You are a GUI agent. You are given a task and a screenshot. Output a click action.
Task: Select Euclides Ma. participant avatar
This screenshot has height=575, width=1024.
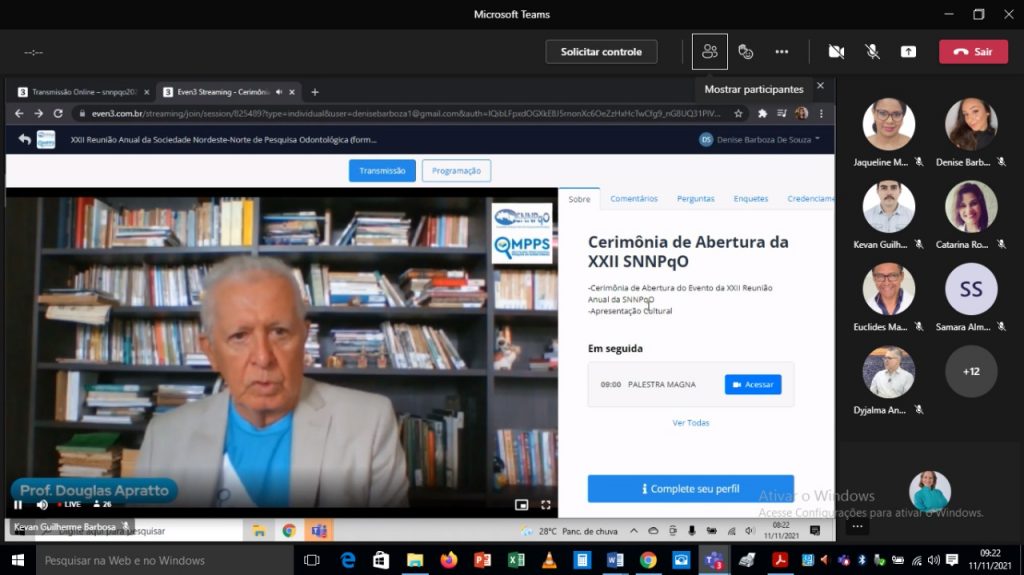(888, 289)
